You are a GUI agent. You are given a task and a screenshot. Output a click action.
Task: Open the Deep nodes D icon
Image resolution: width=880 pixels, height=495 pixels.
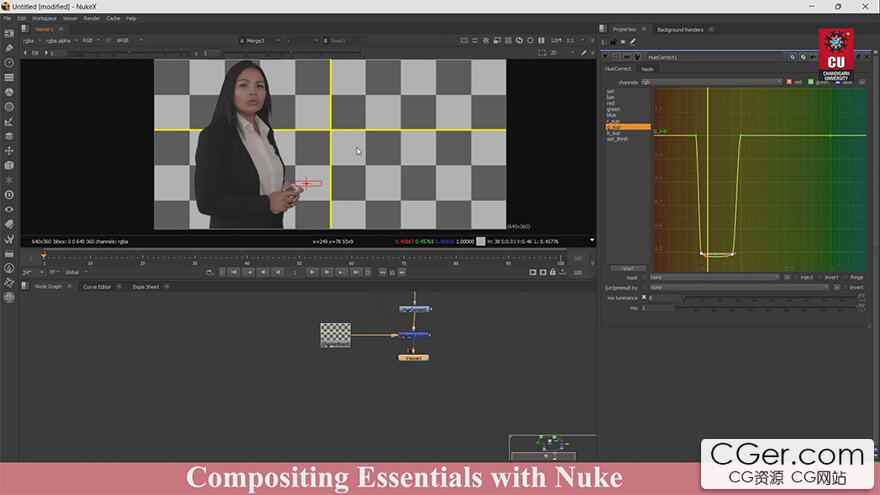pyautogui.click(x=9, y=195)
